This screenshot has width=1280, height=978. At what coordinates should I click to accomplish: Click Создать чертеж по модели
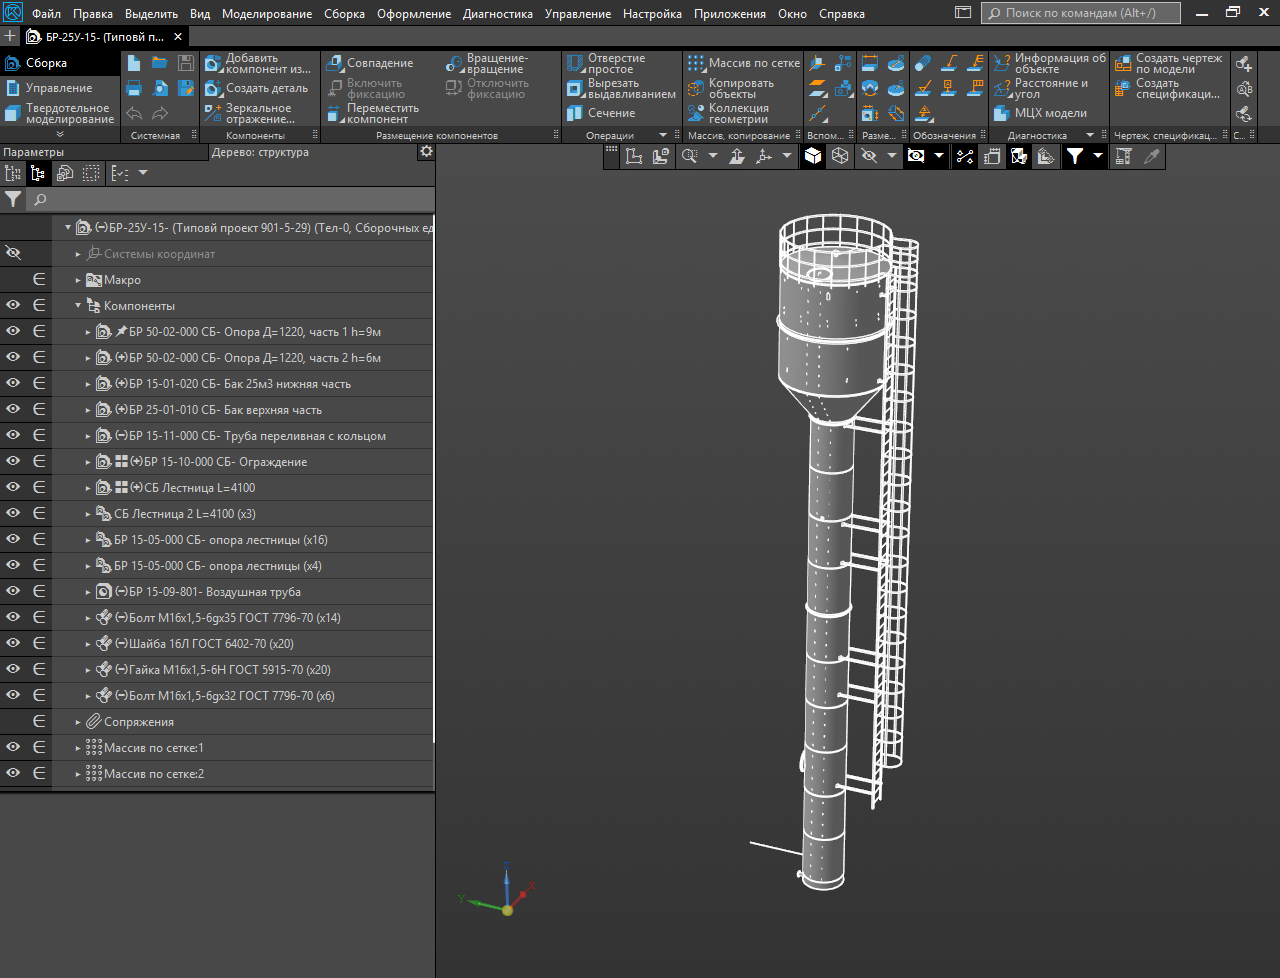tap(1169, 64)
